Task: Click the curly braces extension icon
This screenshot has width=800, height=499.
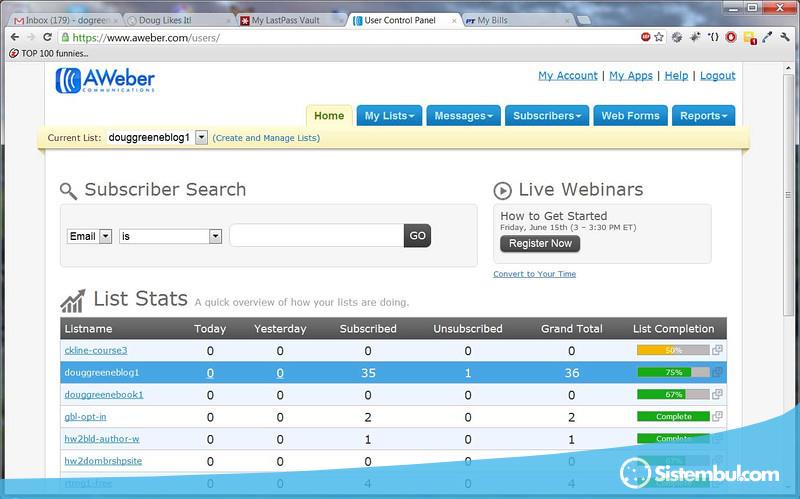Action: 713,37
